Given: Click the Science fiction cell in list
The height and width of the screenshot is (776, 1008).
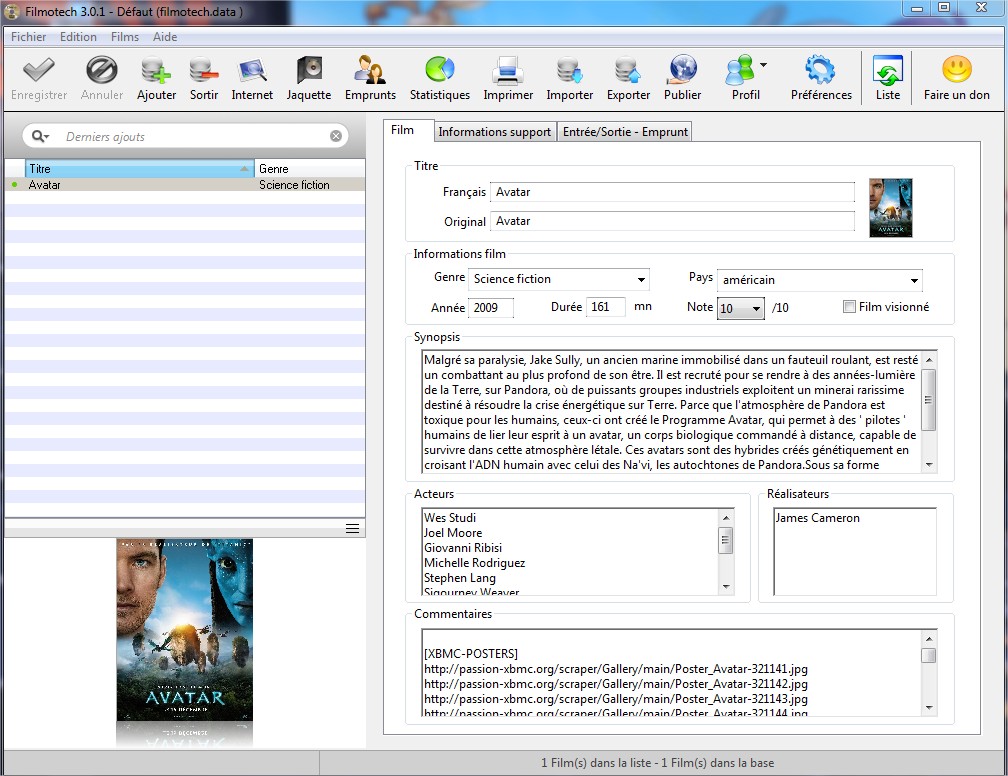Looking at the screenshot, I should (x=294, y=185).
